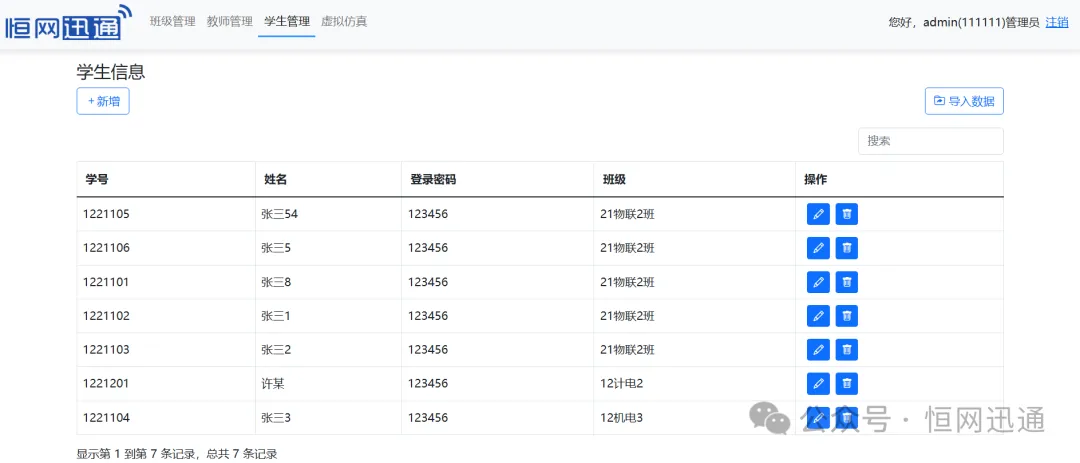Click the 注销 logout link
Viewport: 1080px width, 463px height.
(x=1057, y=22)
